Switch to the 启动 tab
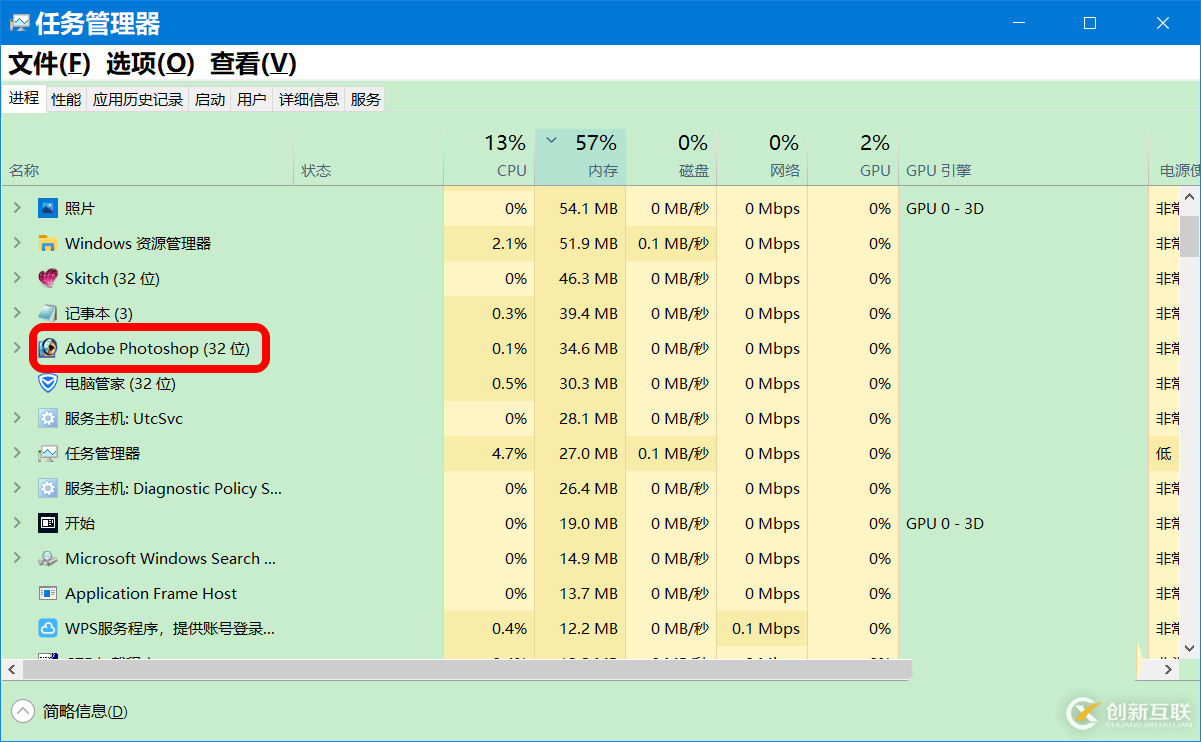1201x742 pixels. click(209, 98)
